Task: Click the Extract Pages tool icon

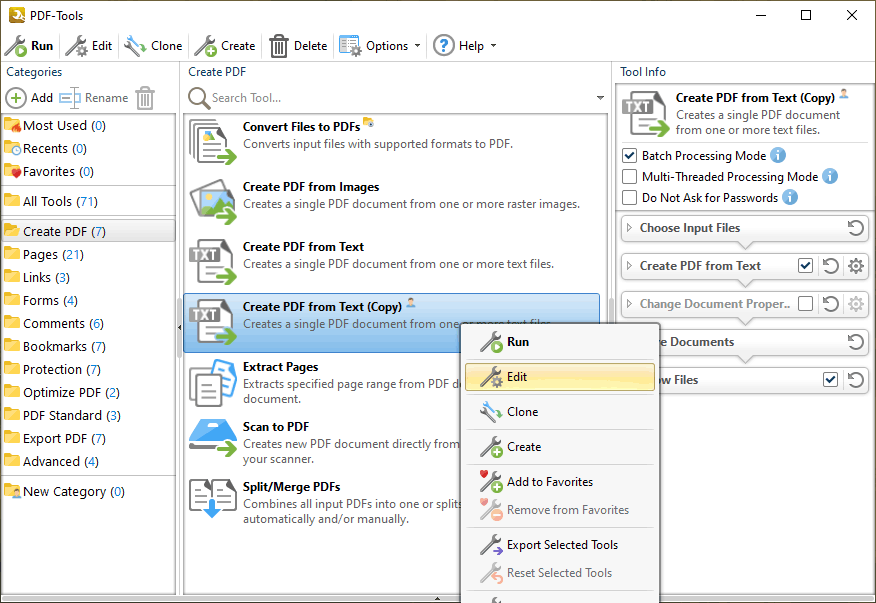Action: click(212, 383)
